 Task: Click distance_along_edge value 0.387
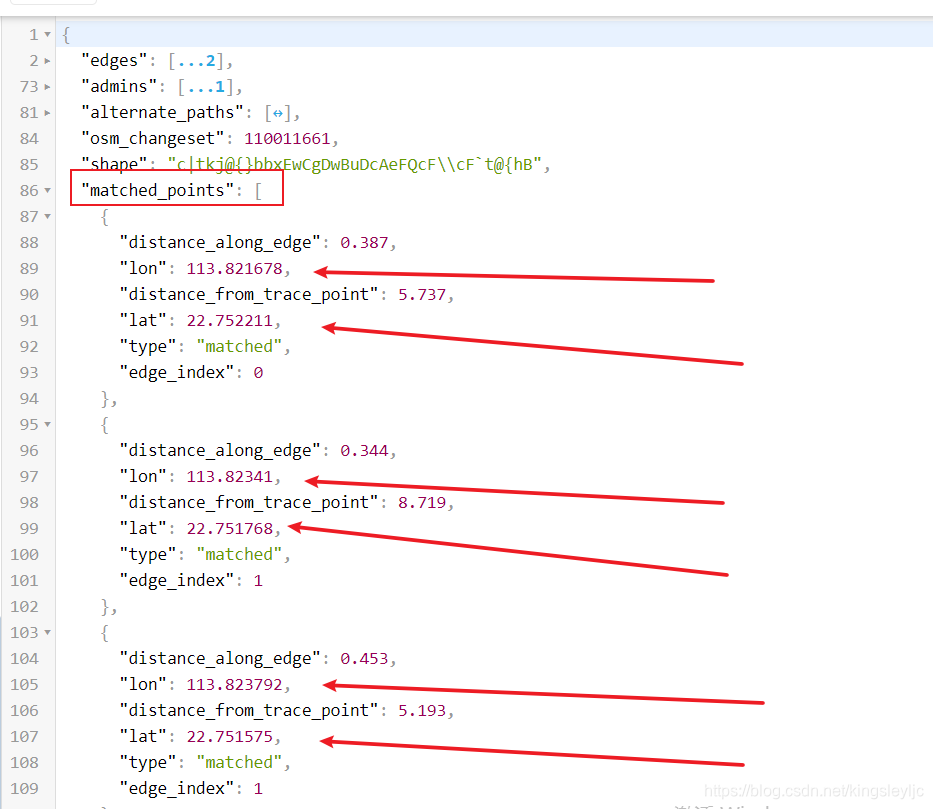pyautogui.click(x=364, y=243)
